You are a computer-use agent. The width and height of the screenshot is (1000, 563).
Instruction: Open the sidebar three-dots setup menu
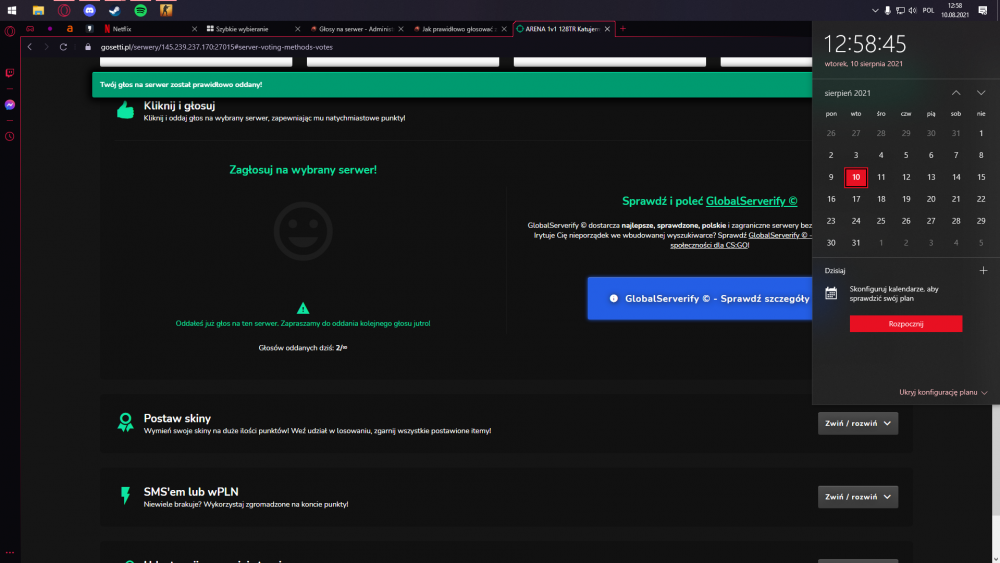10,553
